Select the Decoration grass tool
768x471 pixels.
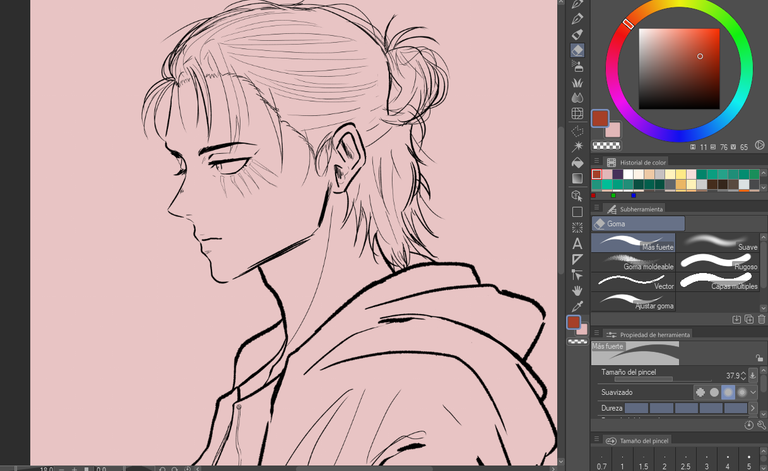[577, 82]
